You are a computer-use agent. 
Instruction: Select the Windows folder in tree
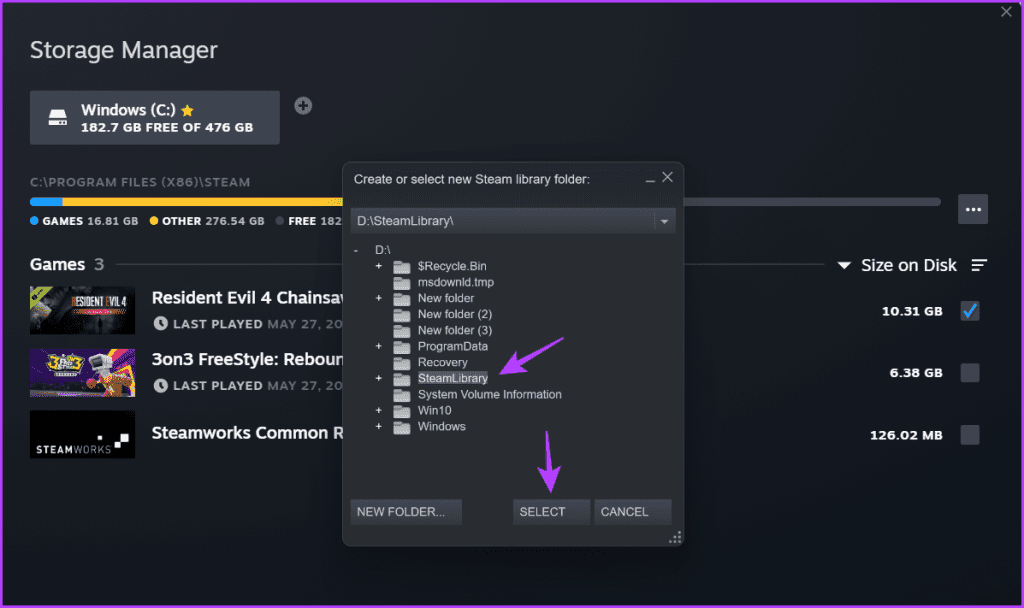coord(441,426)
